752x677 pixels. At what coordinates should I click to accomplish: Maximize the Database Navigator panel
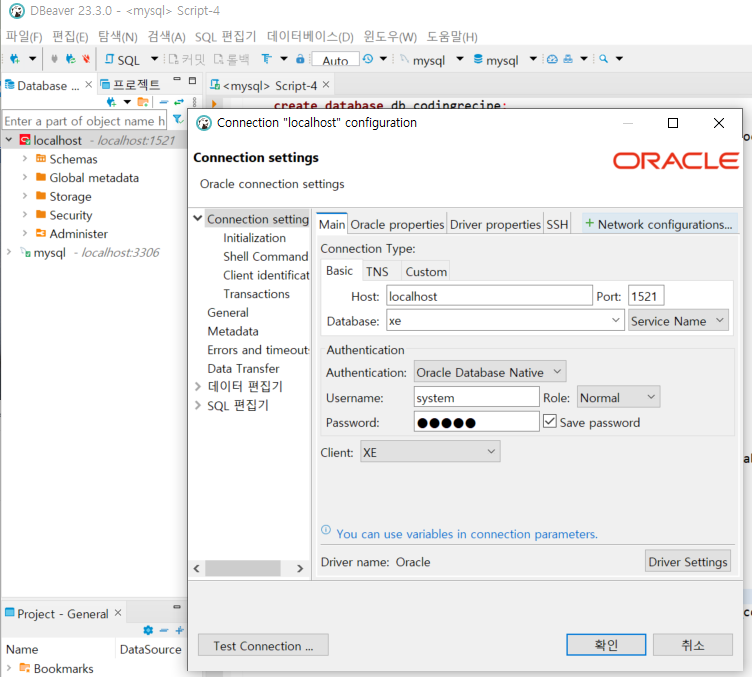[x=192, y=81]
